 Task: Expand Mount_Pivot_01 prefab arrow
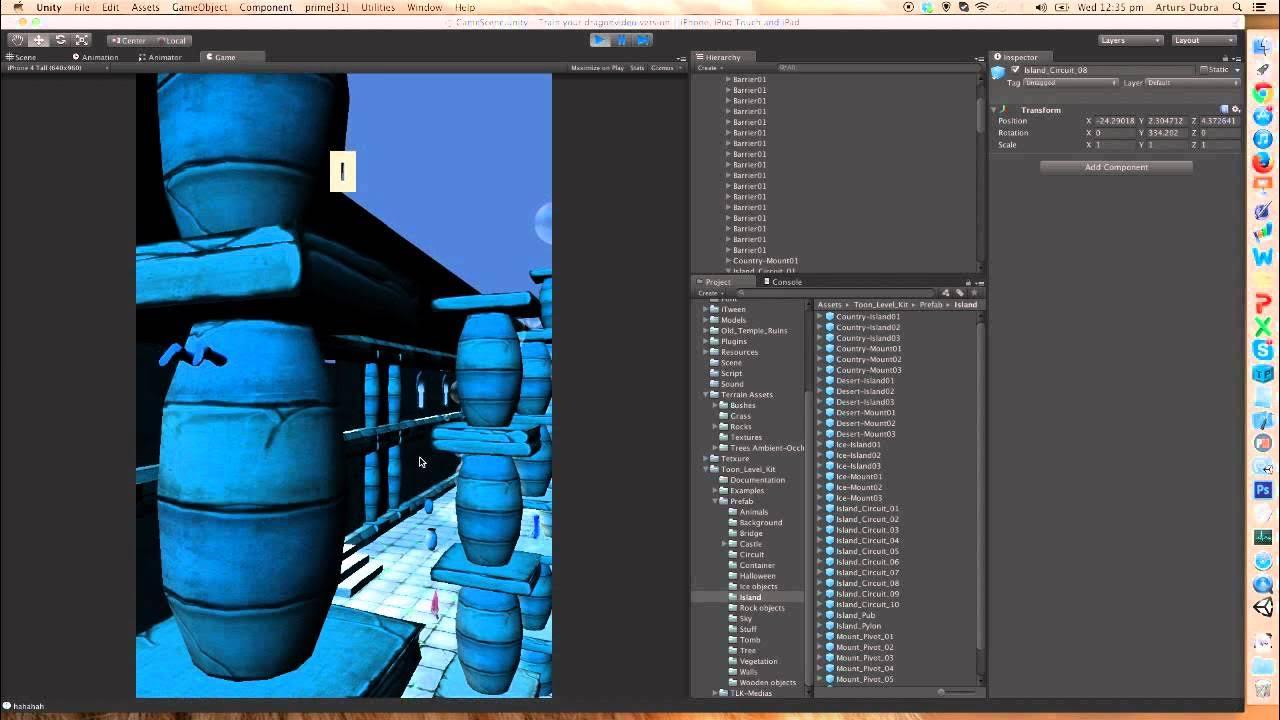(819, 637)
